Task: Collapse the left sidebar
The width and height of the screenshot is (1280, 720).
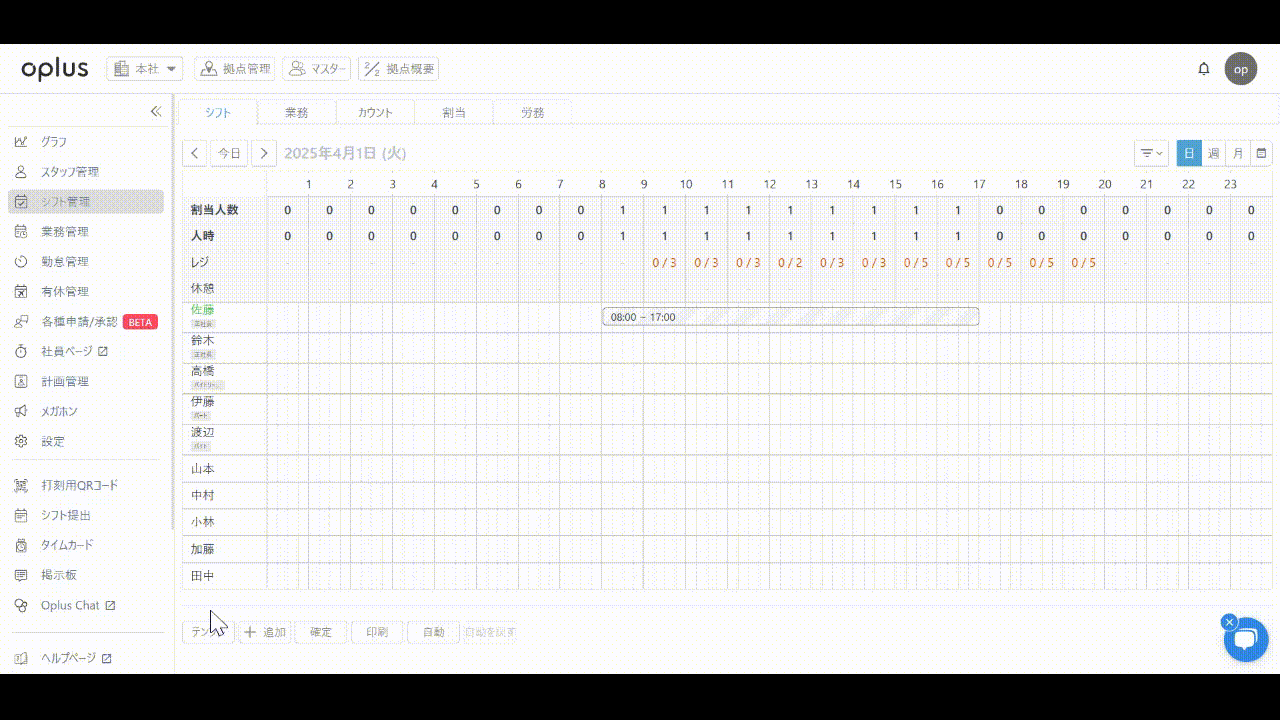Action: (156, 112)
